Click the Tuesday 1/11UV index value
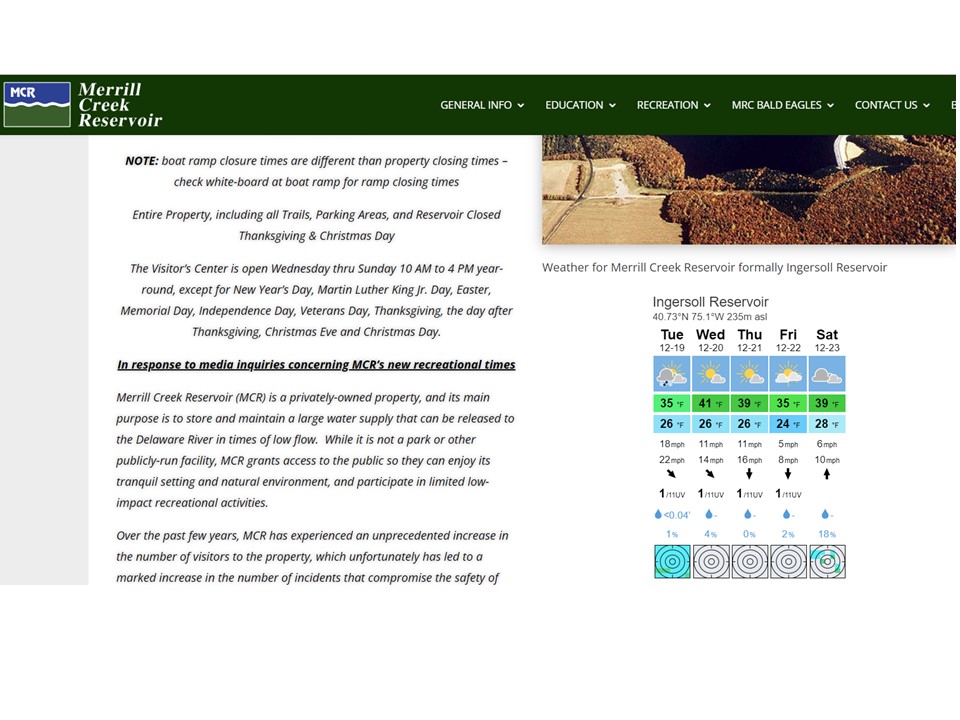This screenshot has height=720, width=960. point(672,493)
